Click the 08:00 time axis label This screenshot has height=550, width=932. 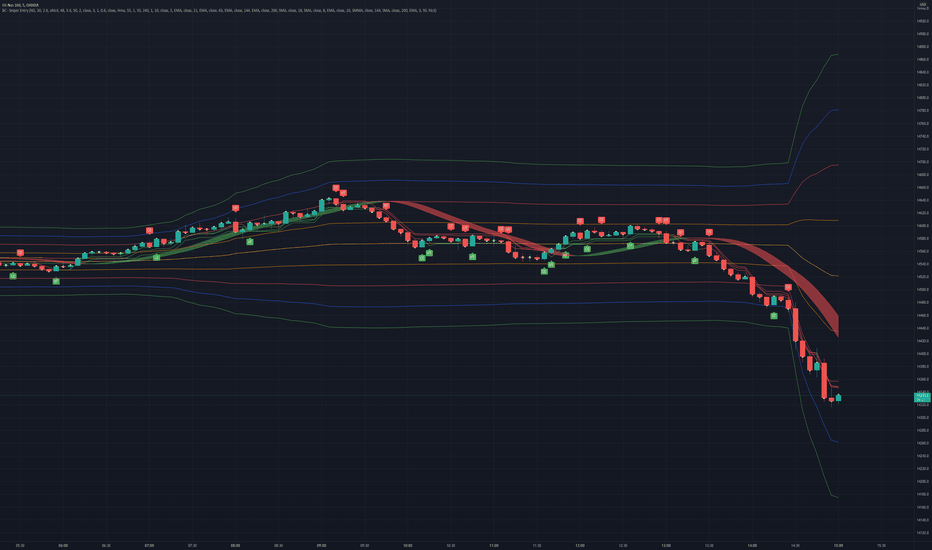(235, 545)
